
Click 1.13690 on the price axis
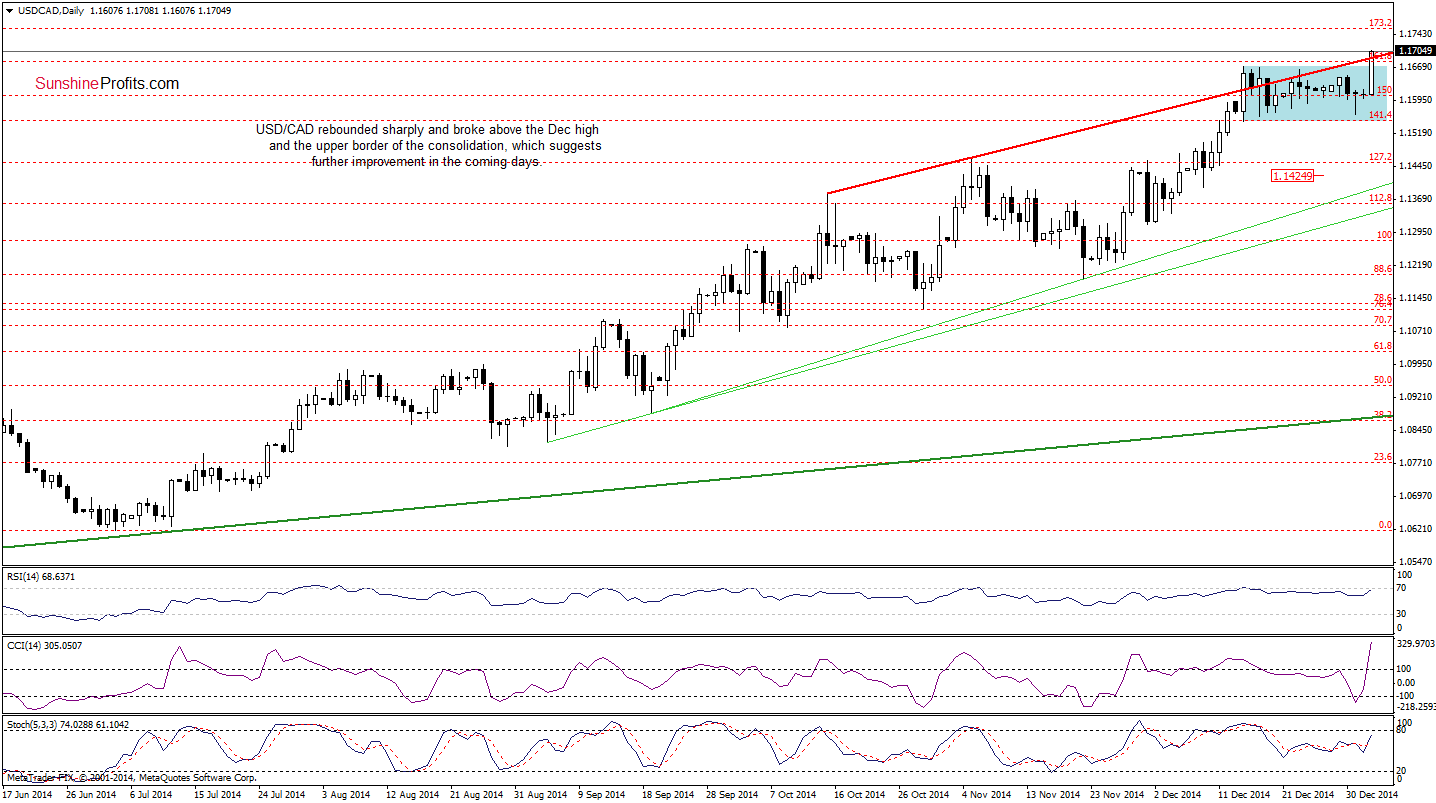[1416, 199]
